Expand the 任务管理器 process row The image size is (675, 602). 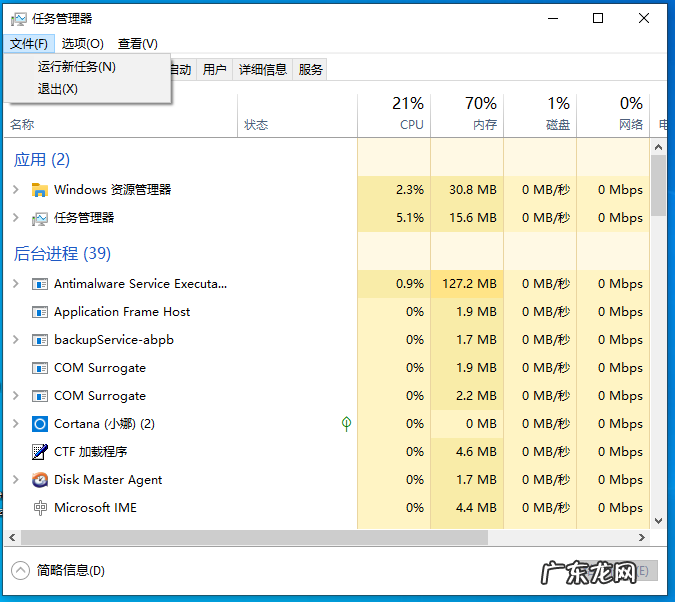pos(16,218)
